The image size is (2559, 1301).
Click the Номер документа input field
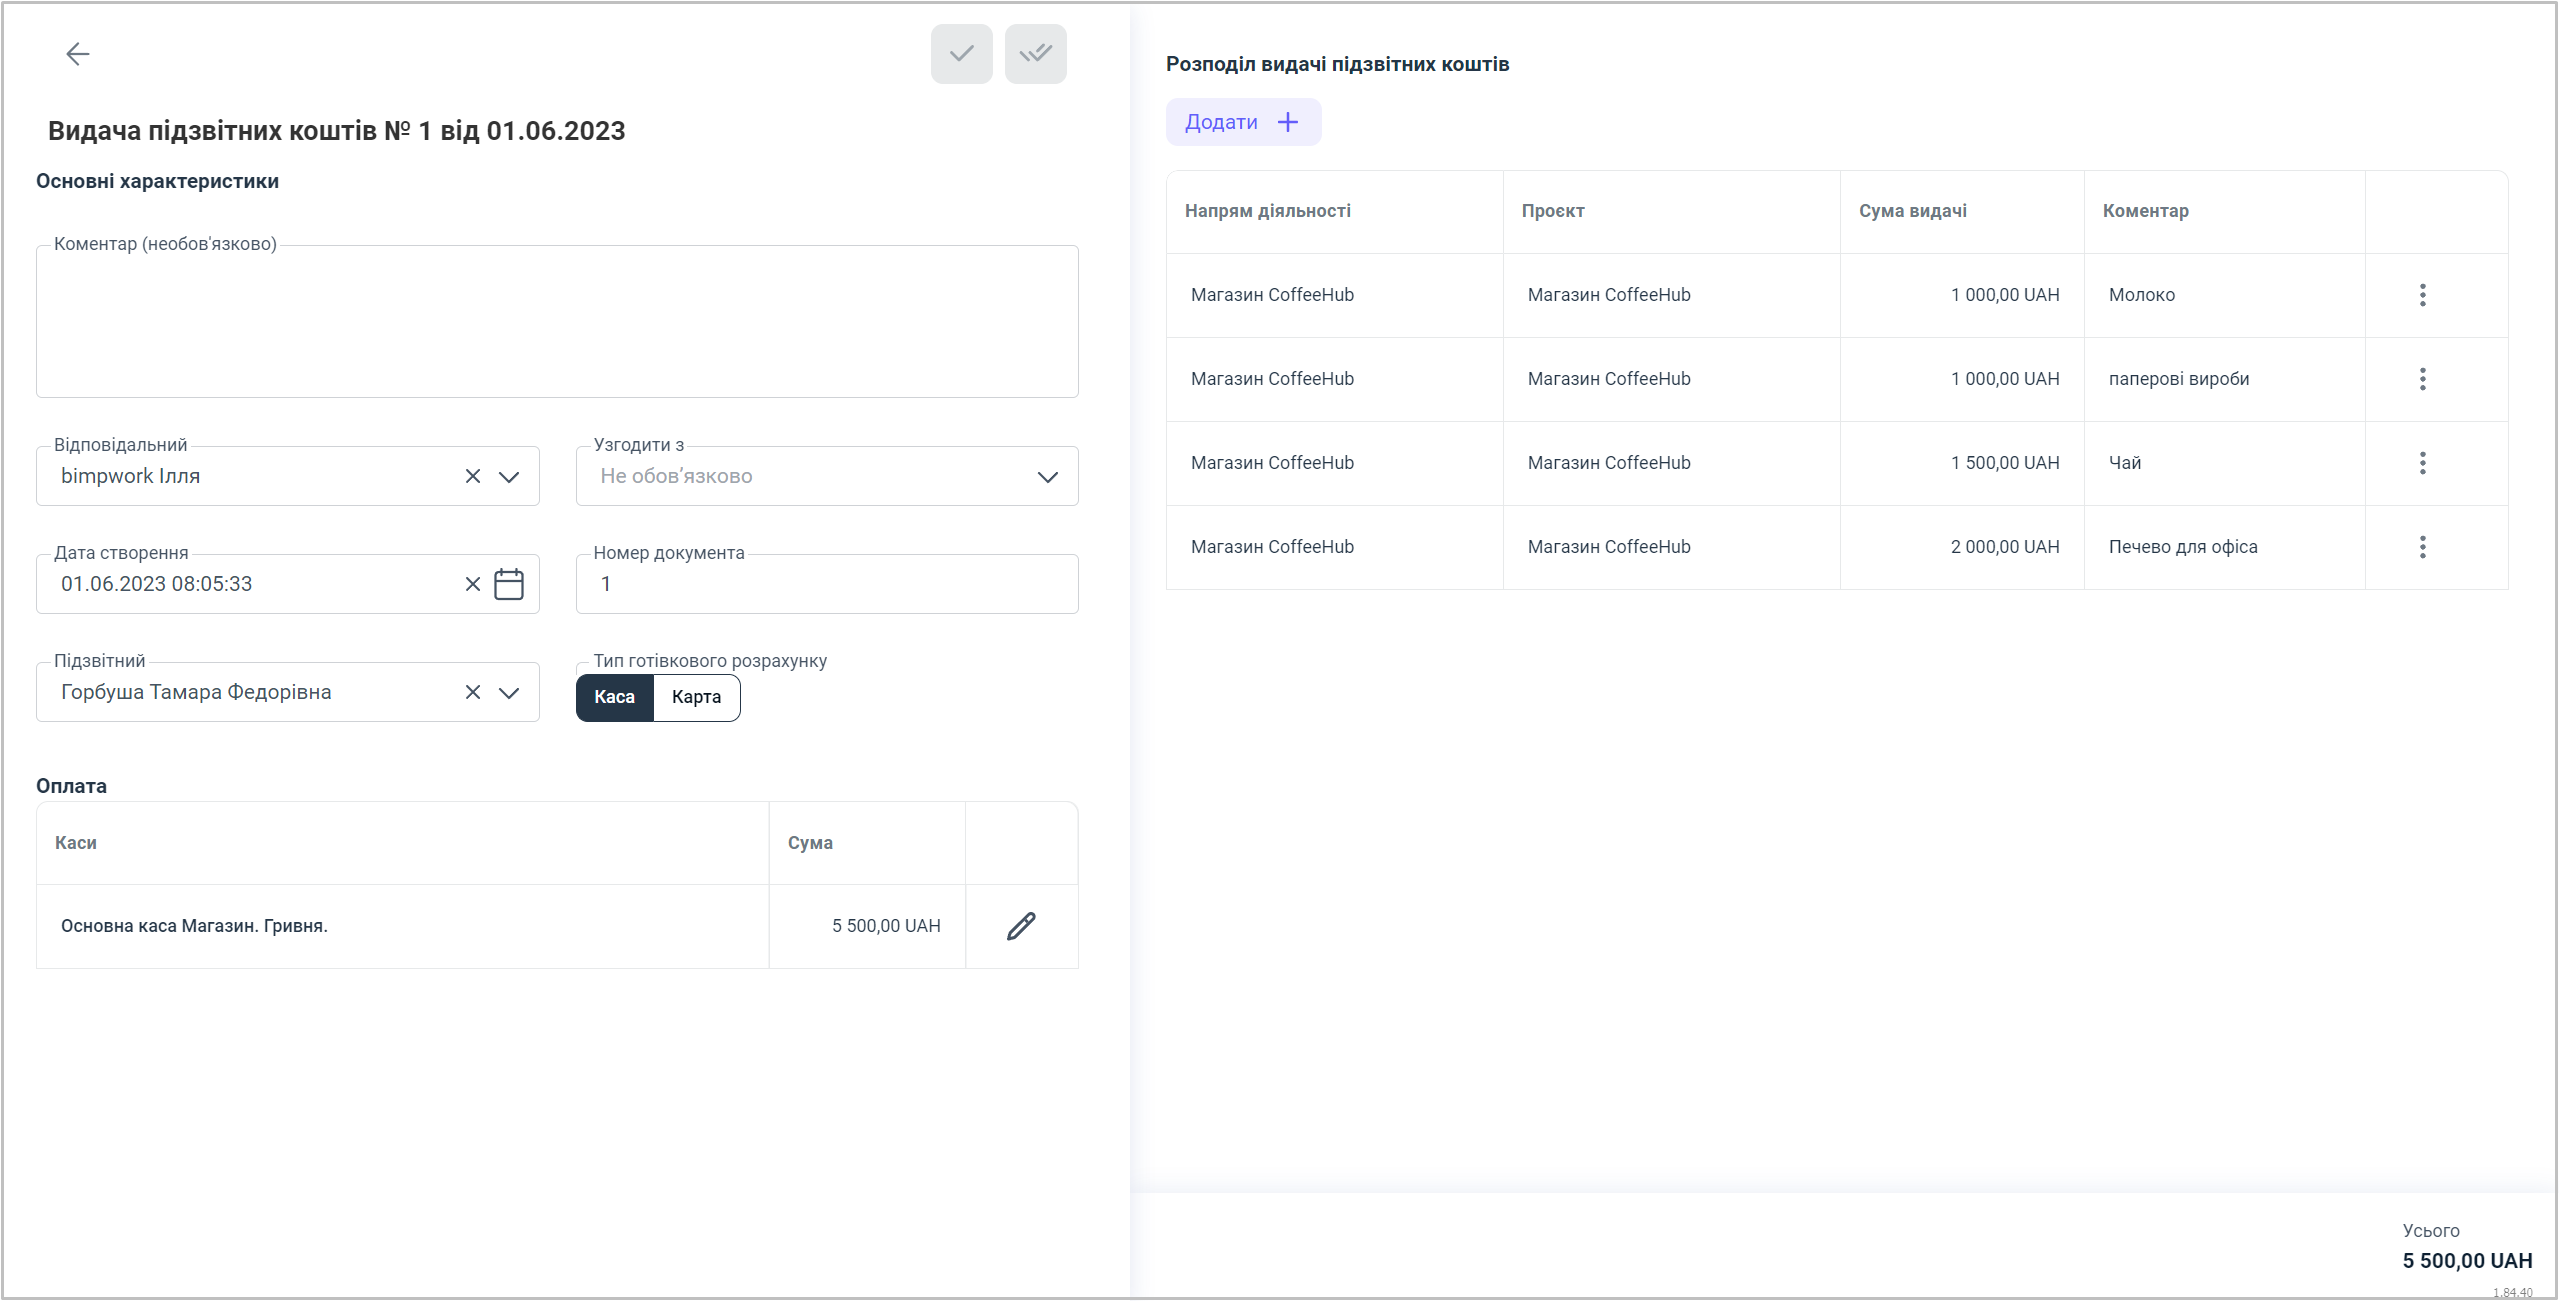(826, 584)
